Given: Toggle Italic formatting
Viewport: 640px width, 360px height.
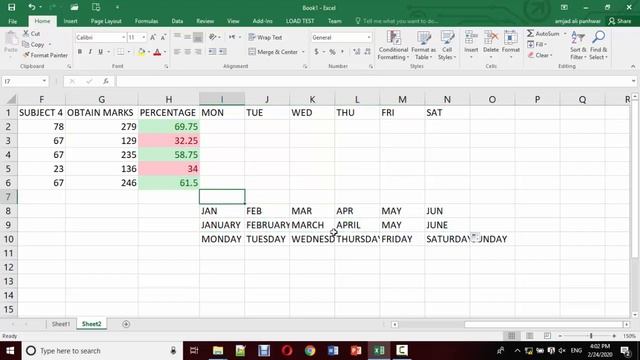Looking at the screenshot, I should (x=90, y=52).
